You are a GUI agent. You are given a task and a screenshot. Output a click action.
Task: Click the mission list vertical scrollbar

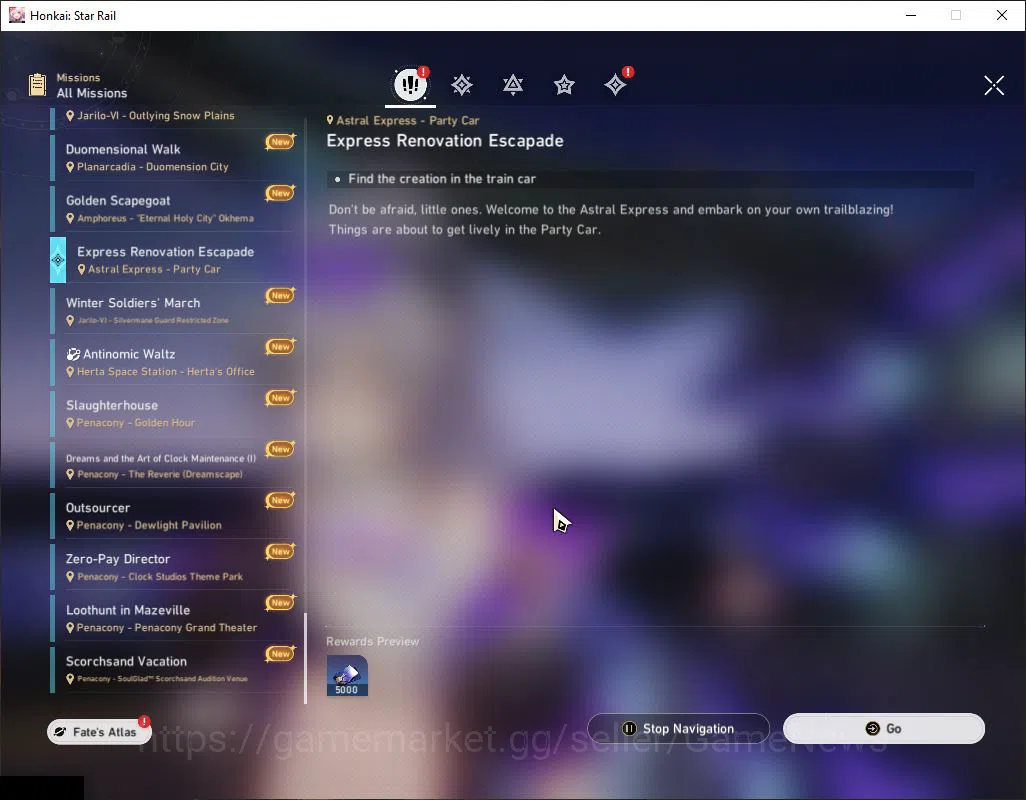pyautogui.click(x=306, y=658)
